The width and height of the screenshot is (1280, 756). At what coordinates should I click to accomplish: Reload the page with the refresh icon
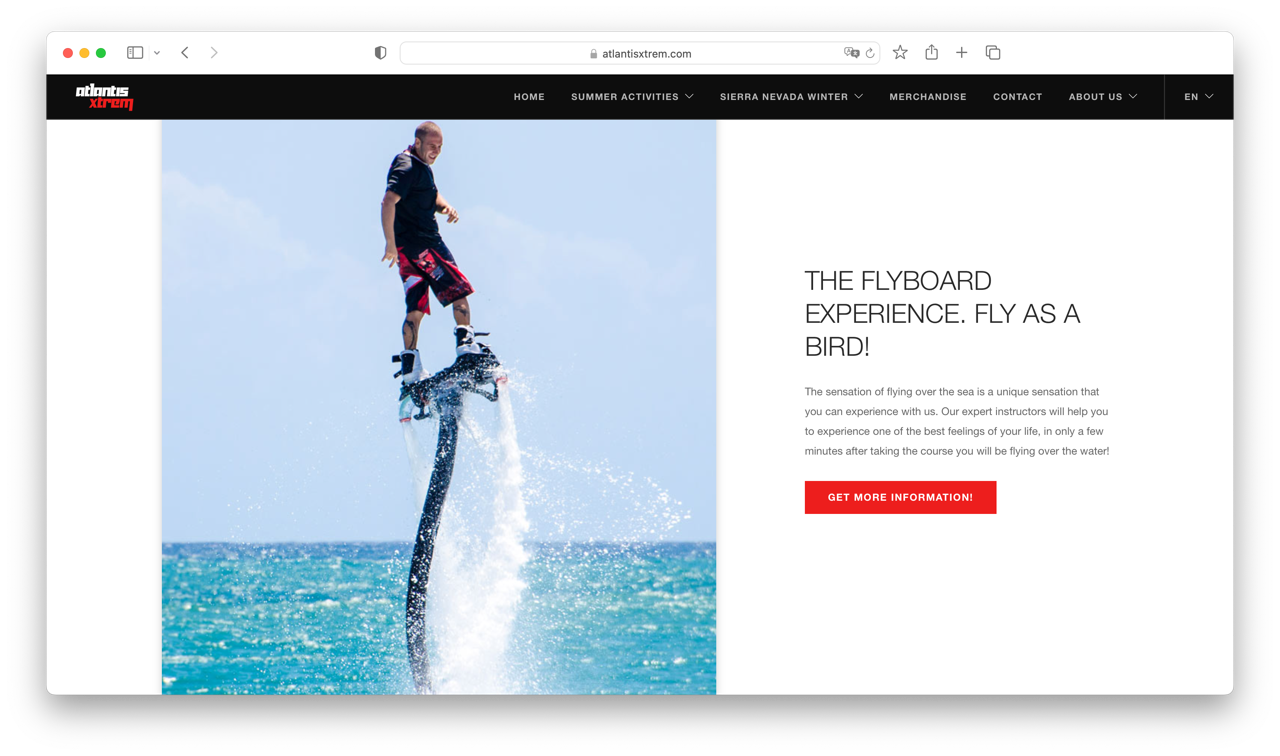pyautogui.click(x=870, y=53)
